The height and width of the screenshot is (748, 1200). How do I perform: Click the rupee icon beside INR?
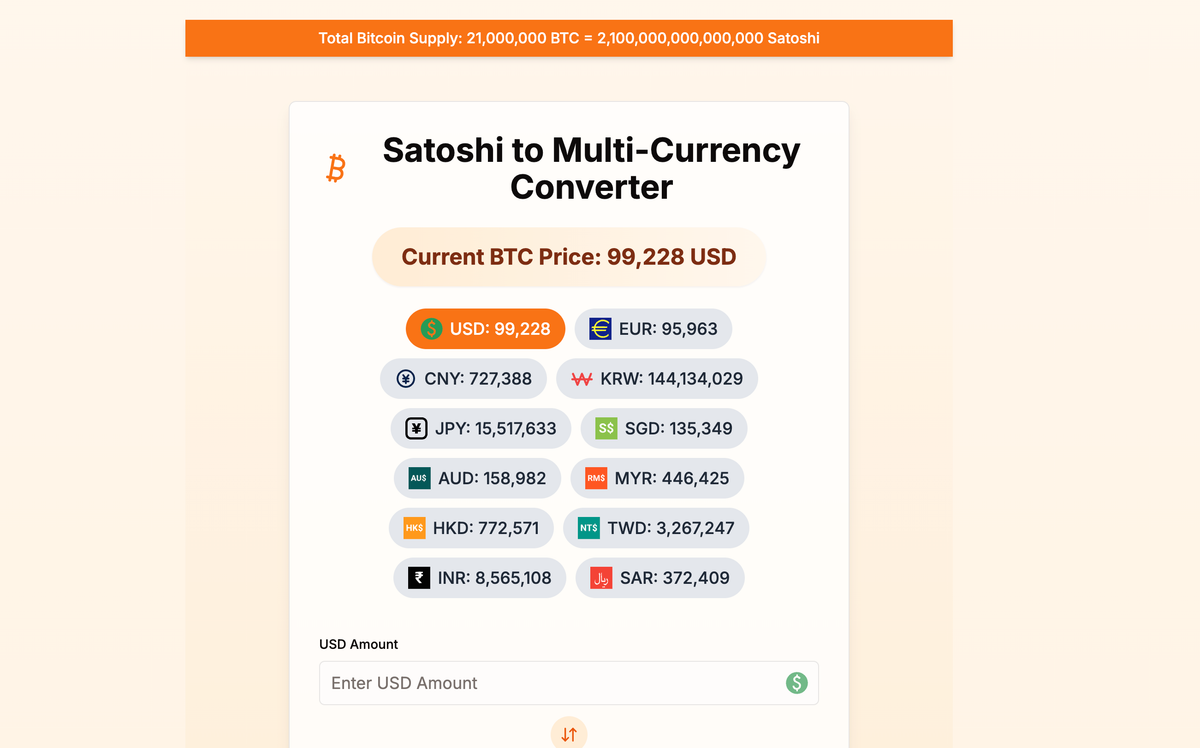click(419, 578)
